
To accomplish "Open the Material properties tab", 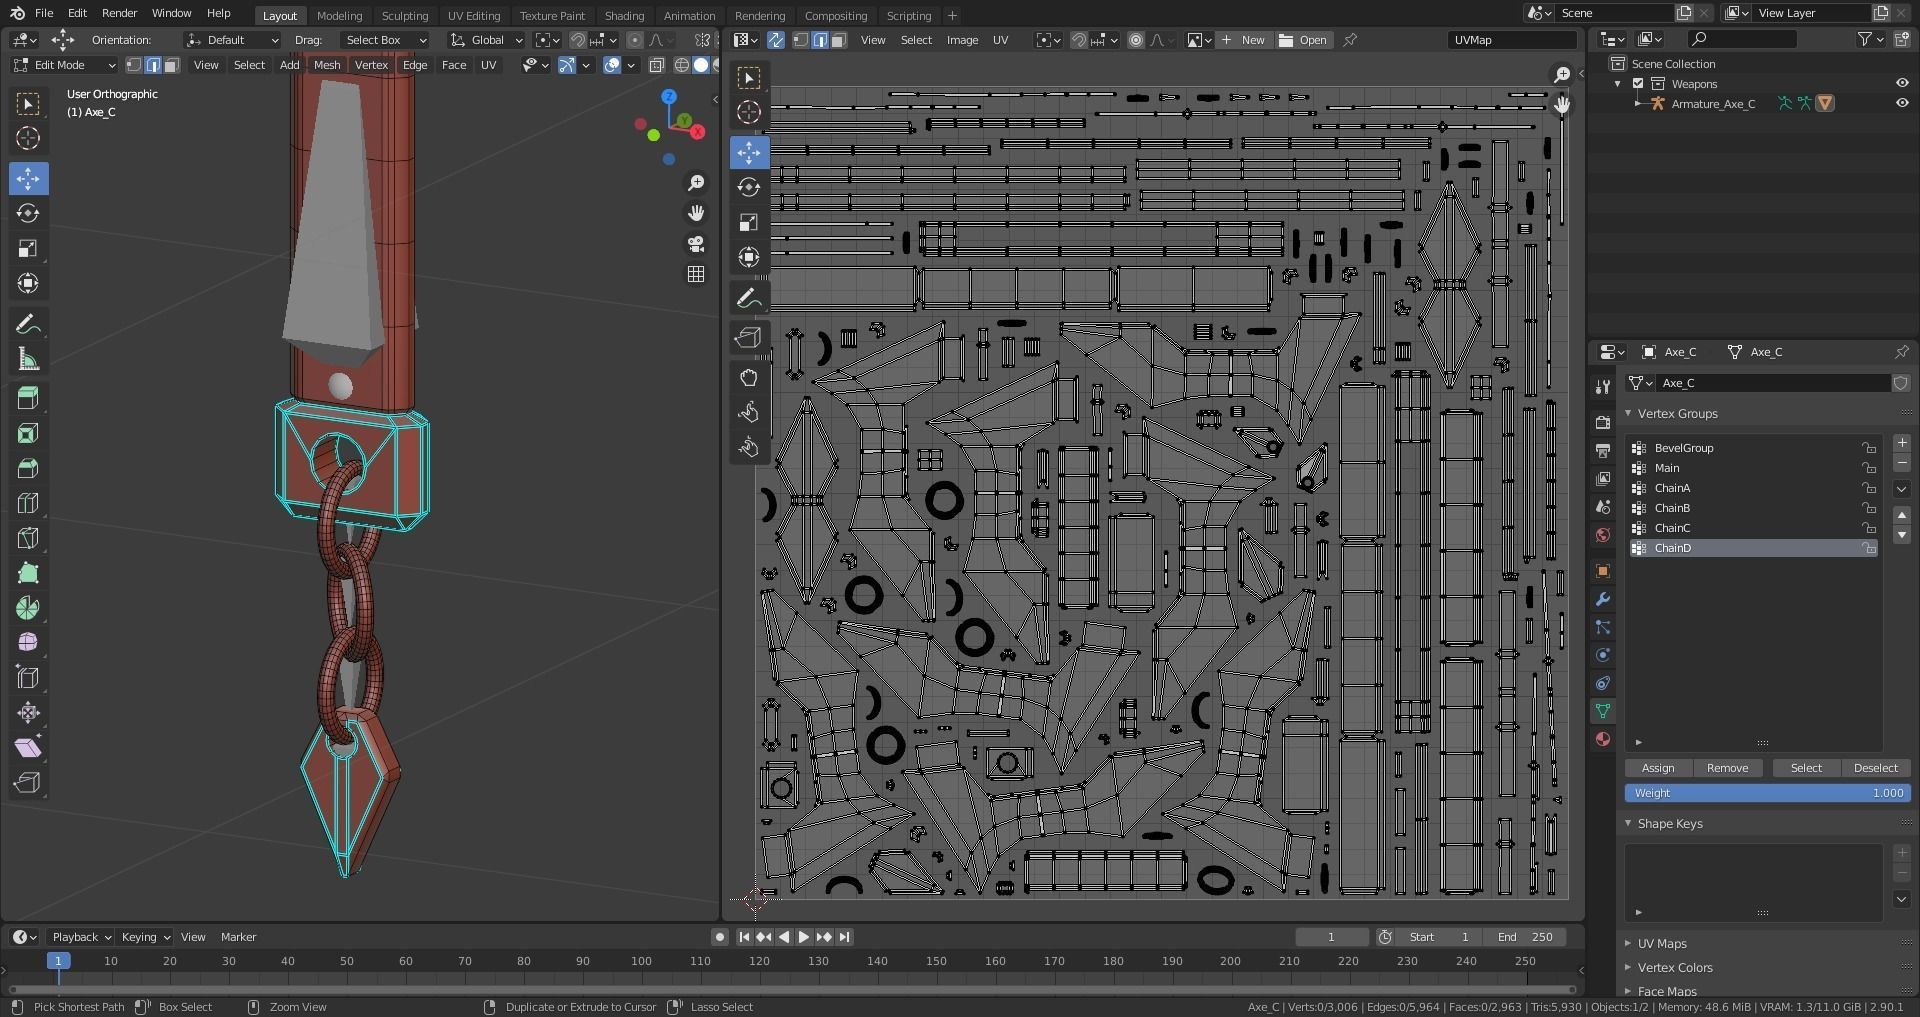I will 1603,739.
